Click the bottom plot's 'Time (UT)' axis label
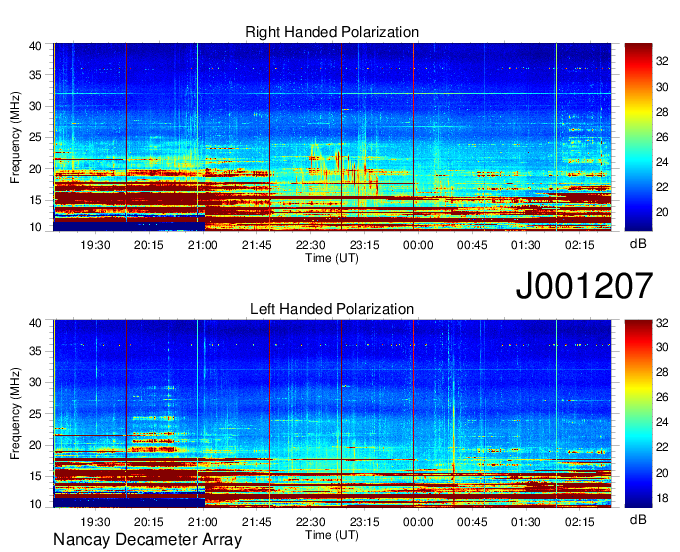Screen dimensions: 680x552 332,535
